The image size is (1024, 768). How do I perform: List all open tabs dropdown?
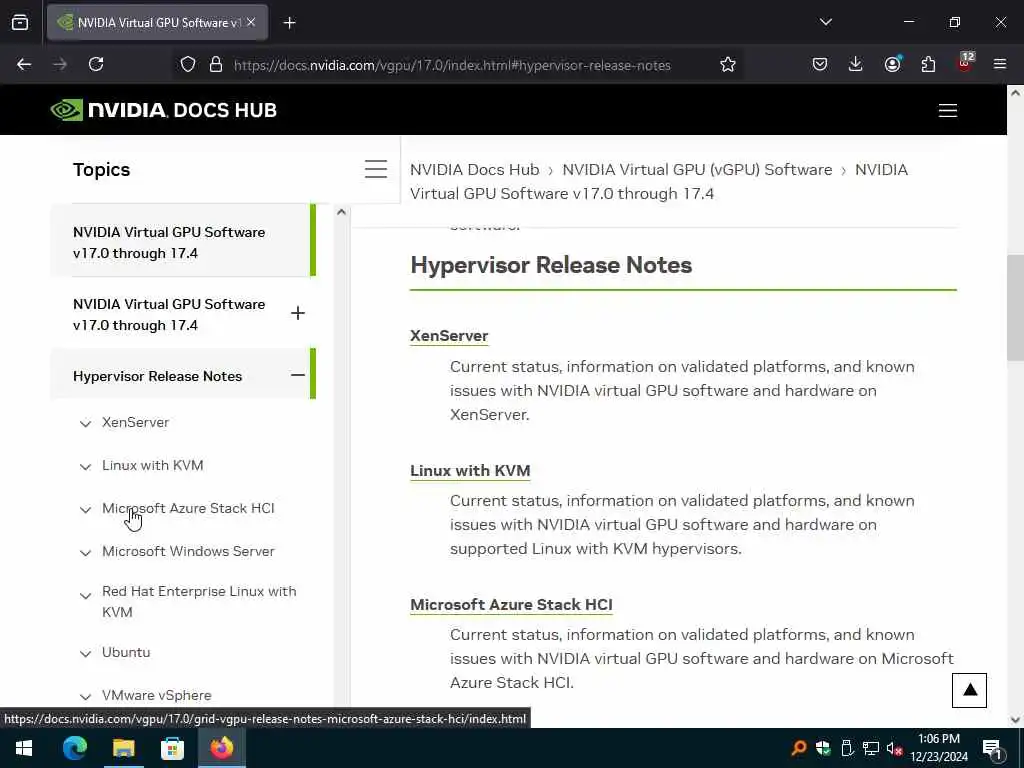click(826, 22)
